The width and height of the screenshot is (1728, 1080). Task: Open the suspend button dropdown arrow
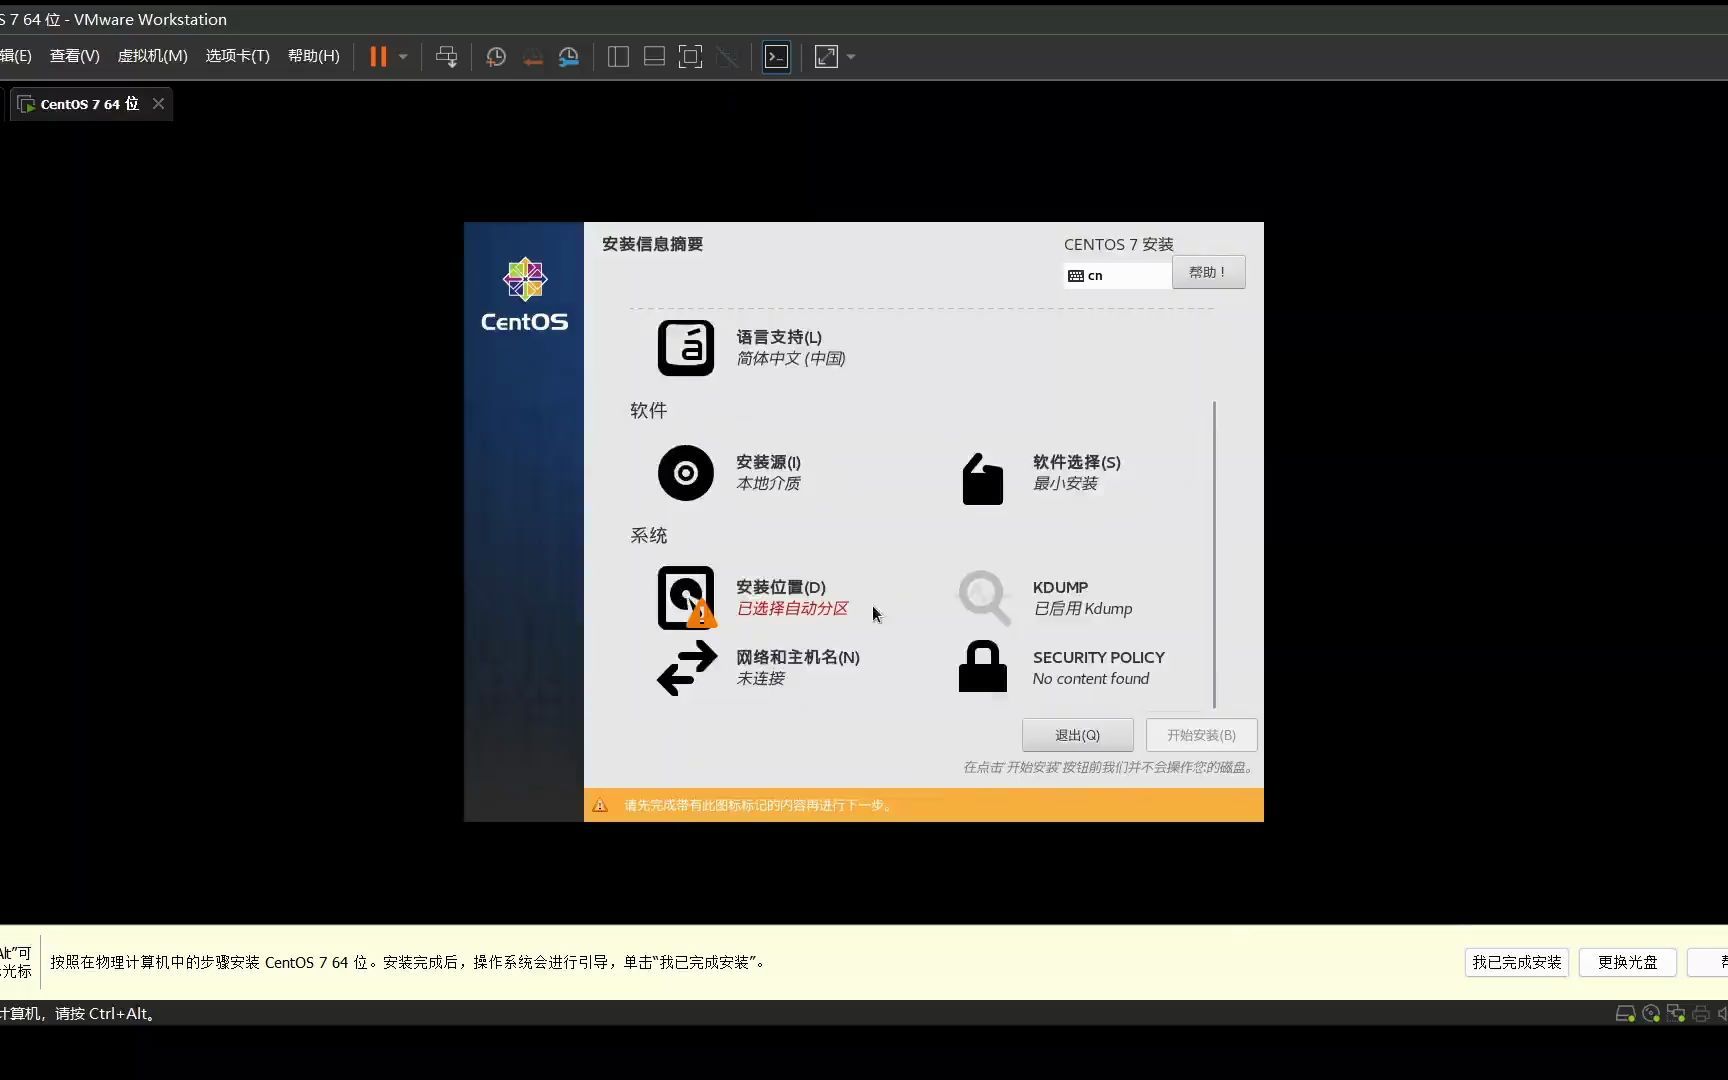click(x=404, y=57)
